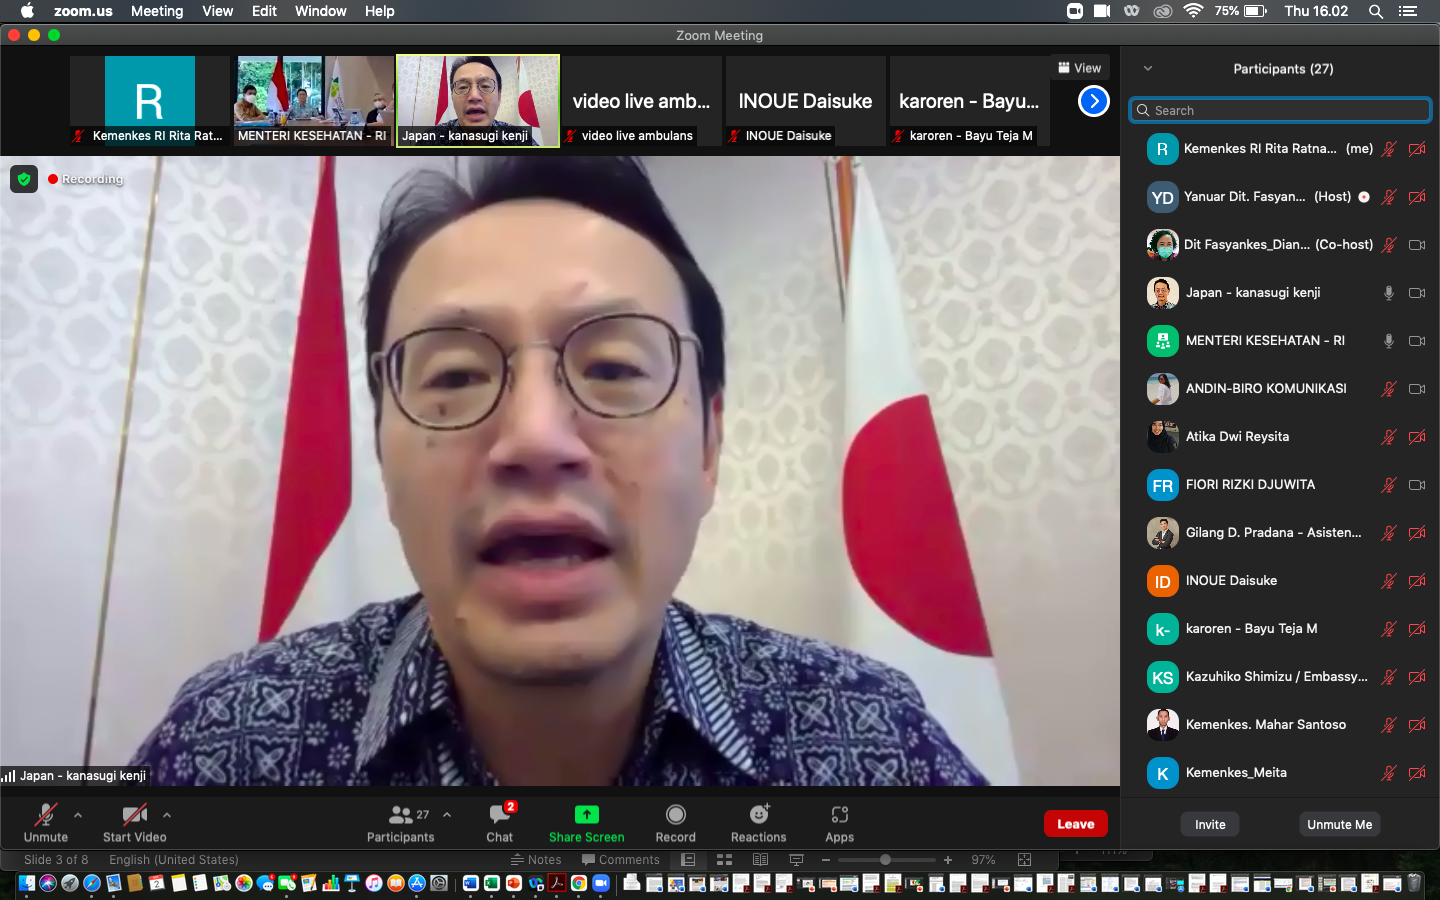Switch PowerPoint to slide sorter view
The image size is (1440, 900).
(725, 860)
